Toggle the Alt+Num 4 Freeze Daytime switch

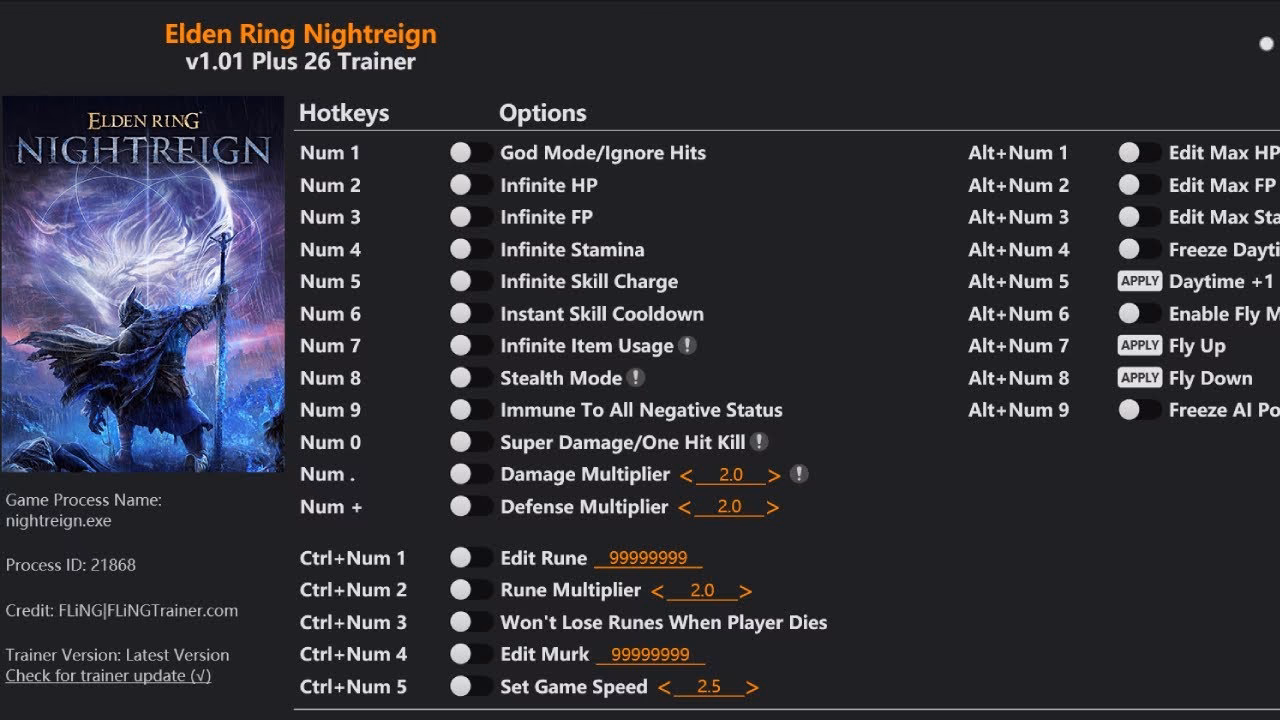[1139, 249]
